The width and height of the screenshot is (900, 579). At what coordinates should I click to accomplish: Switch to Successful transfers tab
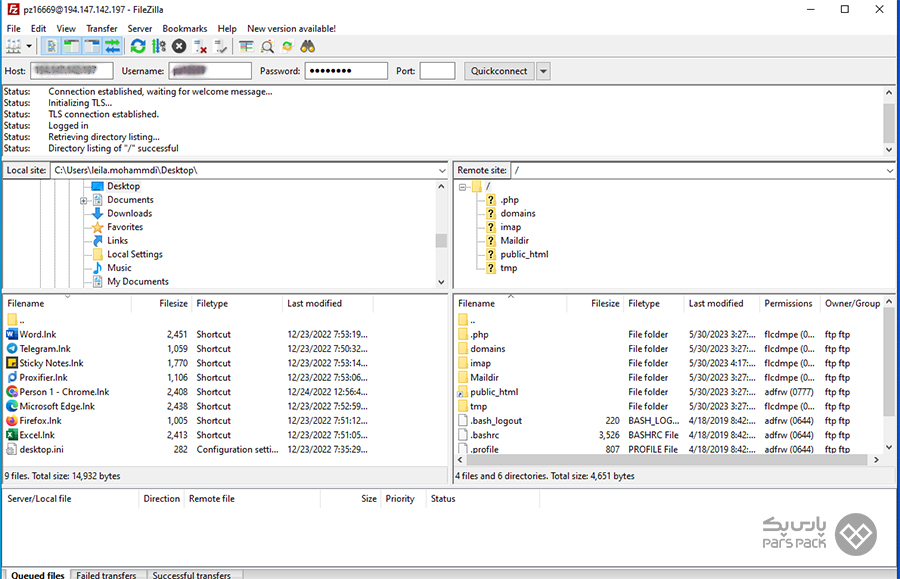pos(191,574)
